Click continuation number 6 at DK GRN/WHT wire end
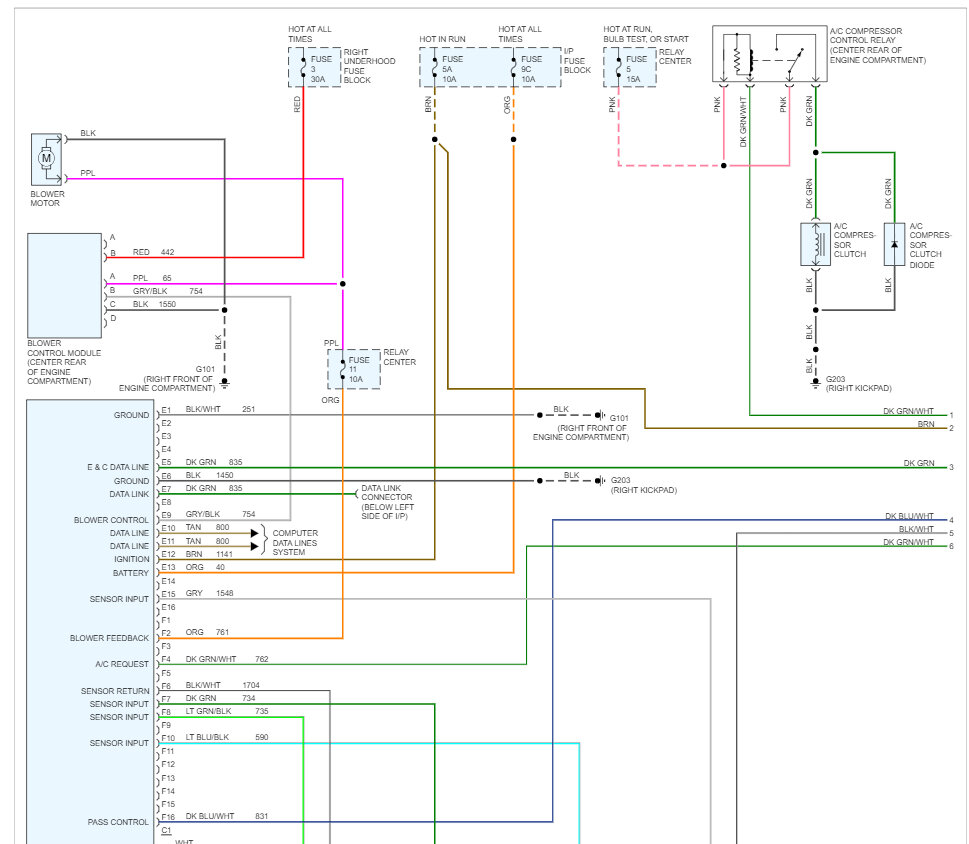The height and width of the screenshot is (844, 969). pyautogui.click(x=952, y=546)
